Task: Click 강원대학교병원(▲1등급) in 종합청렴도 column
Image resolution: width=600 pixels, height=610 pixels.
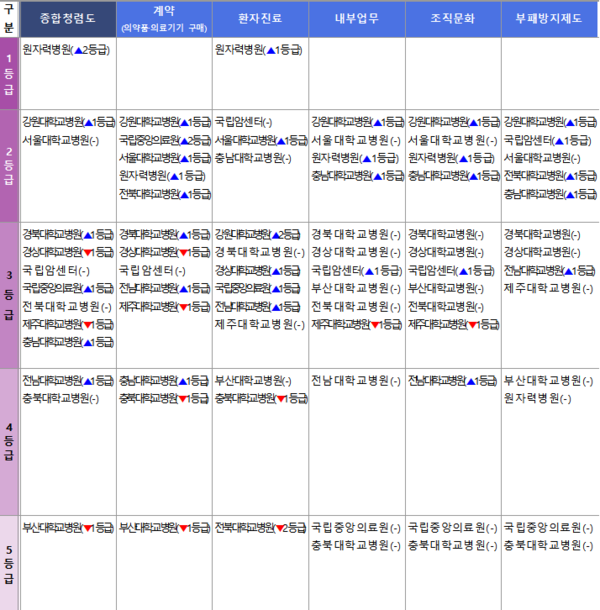Action: click(68, 122)
